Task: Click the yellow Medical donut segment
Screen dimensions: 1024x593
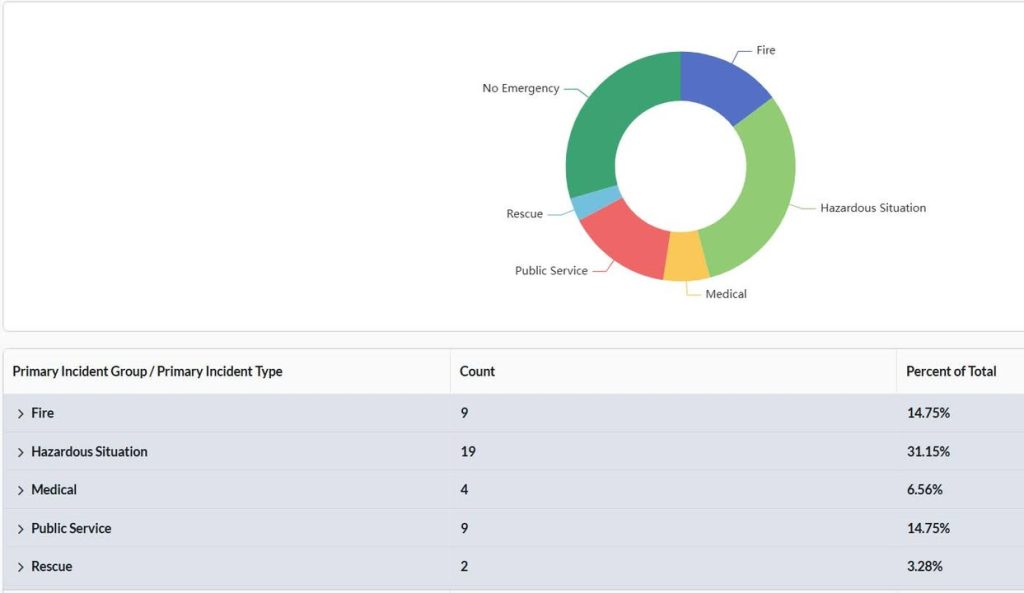Action: pos(686,256)
